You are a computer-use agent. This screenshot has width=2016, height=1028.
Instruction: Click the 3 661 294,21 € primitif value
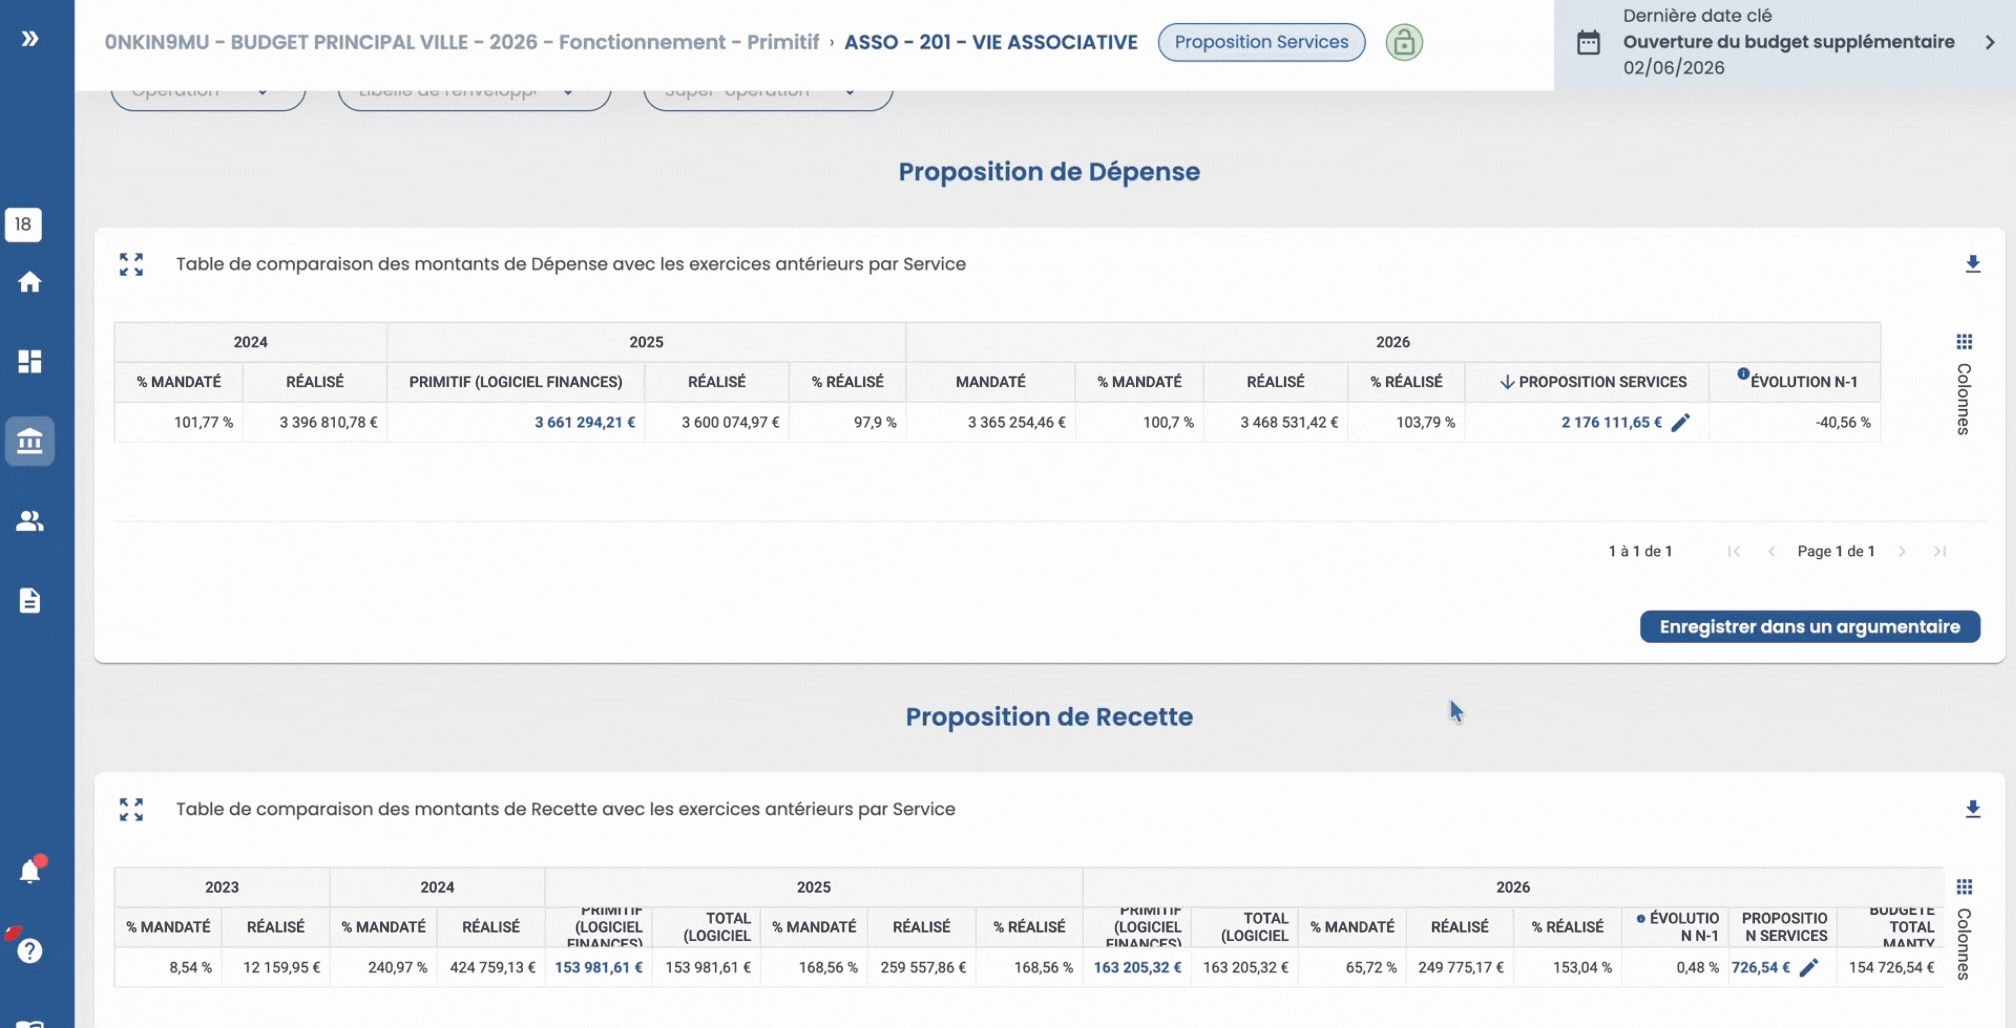(x=585, y=423)
